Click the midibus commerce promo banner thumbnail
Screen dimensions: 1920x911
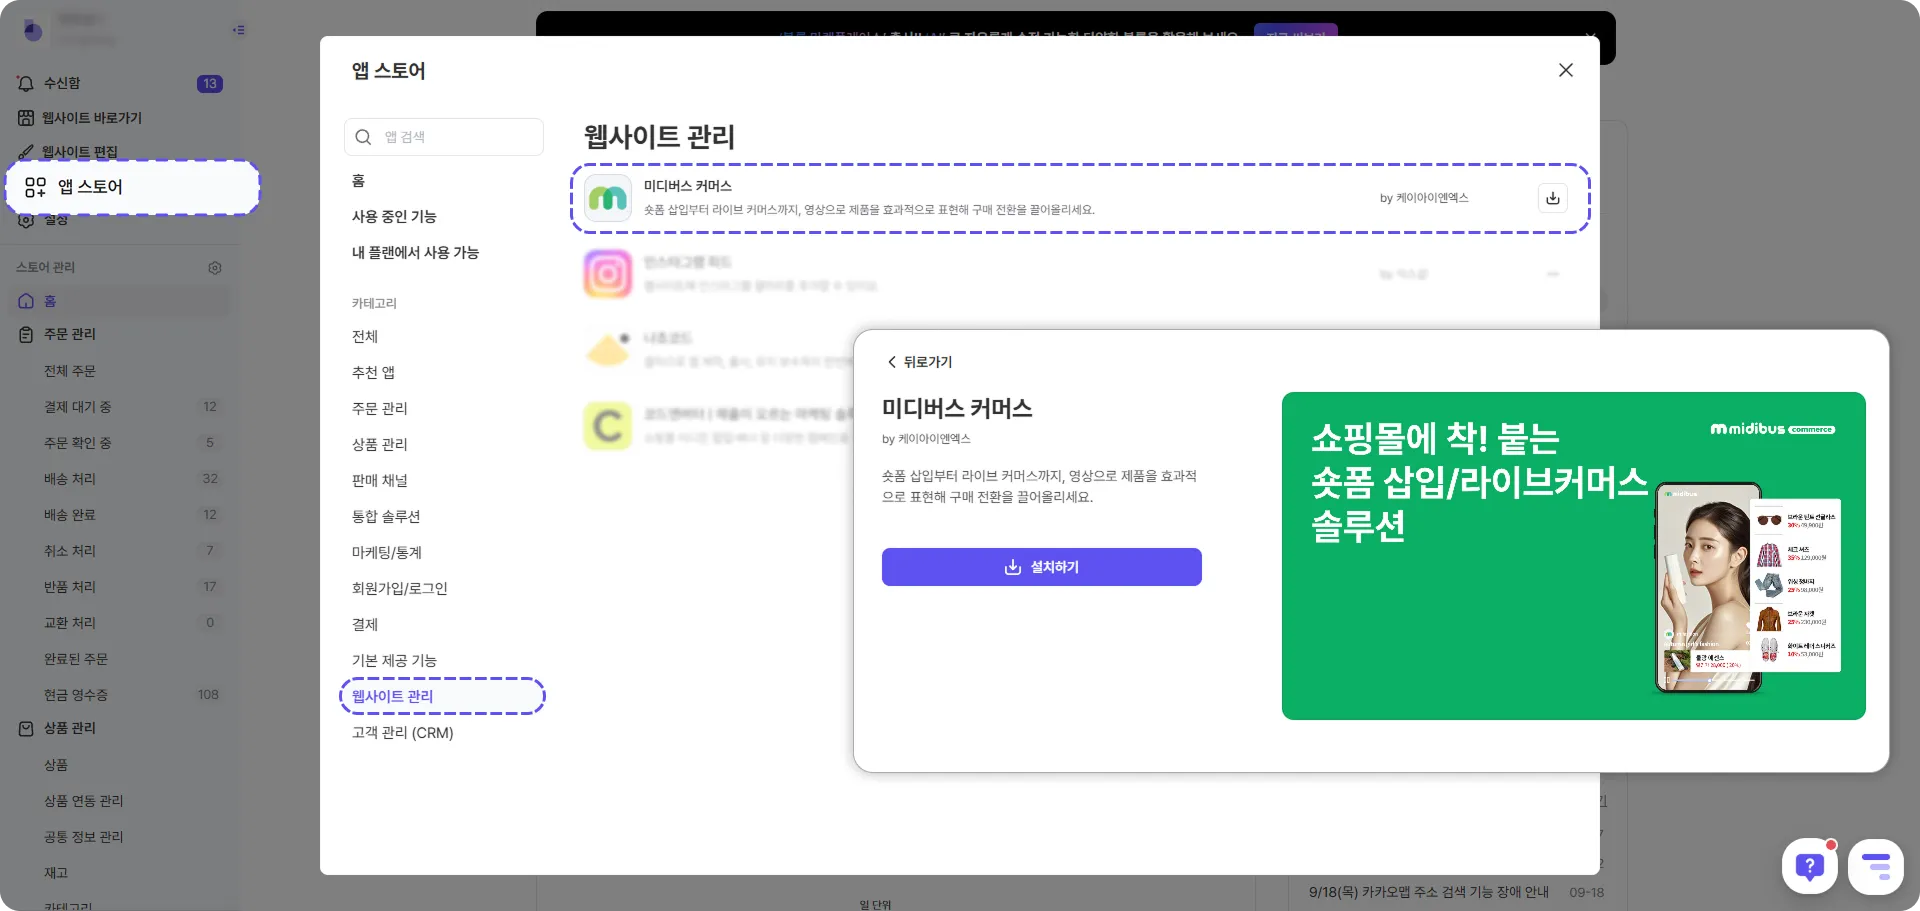click(x=1573, y=554)
